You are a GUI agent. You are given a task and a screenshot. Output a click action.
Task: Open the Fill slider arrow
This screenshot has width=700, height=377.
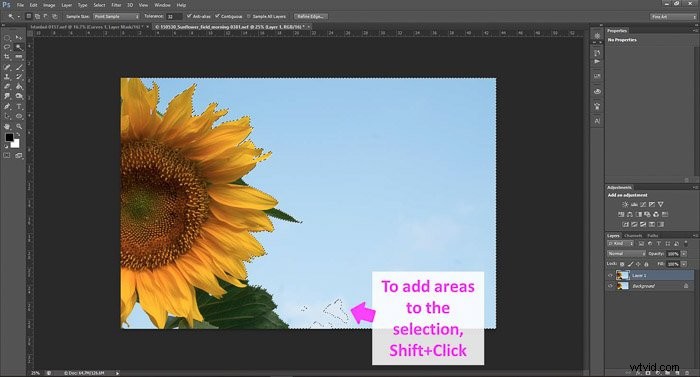[684, 264]
